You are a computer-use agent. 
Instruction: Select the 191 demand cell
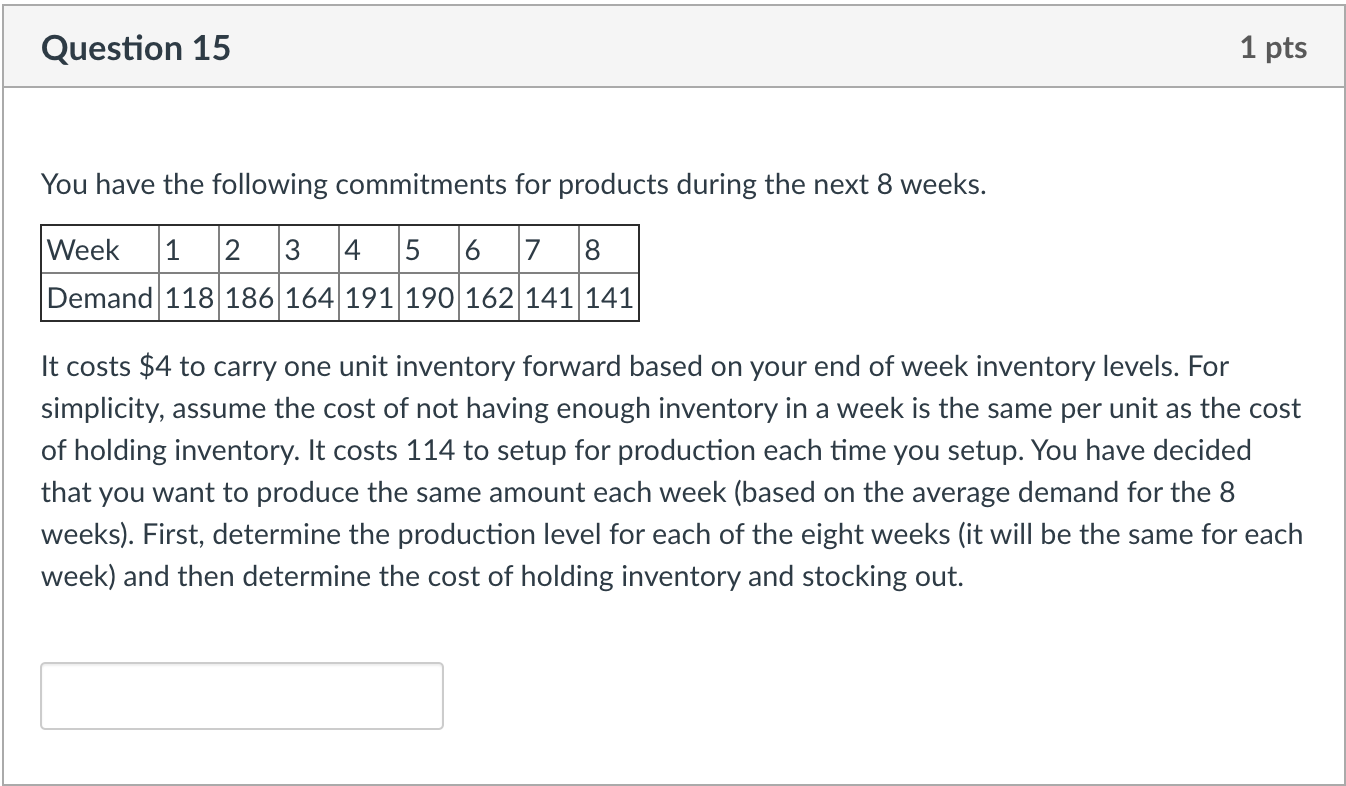[x=369, y=297]
